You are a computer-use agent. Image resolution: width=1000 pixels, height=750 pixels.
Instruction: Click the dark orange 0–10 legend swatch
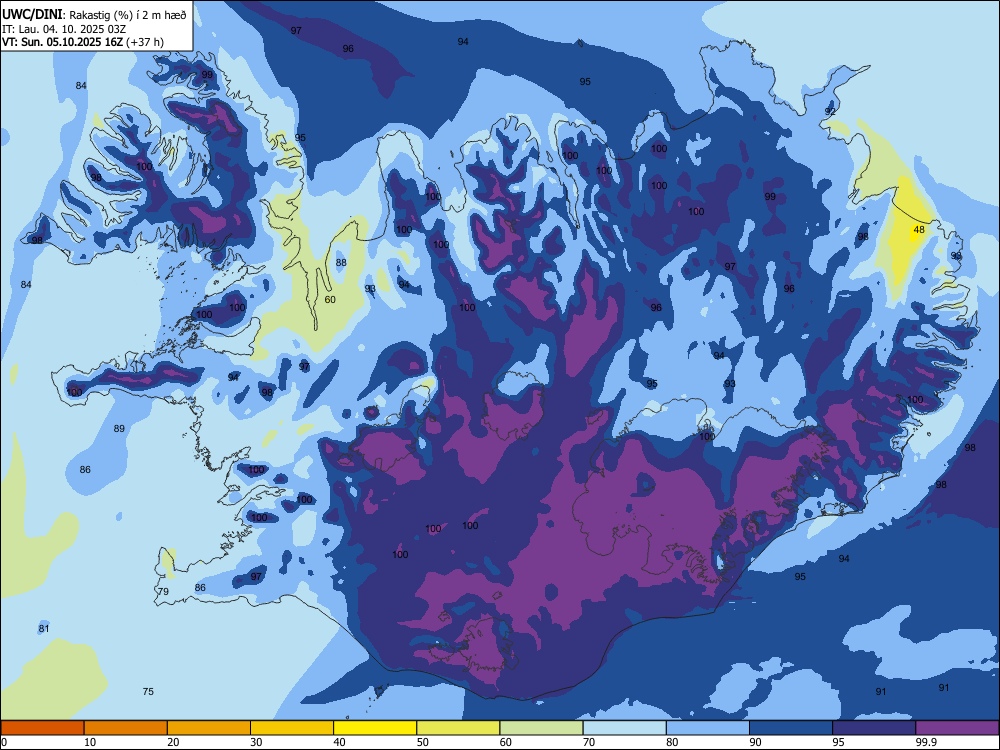[42, 728]
